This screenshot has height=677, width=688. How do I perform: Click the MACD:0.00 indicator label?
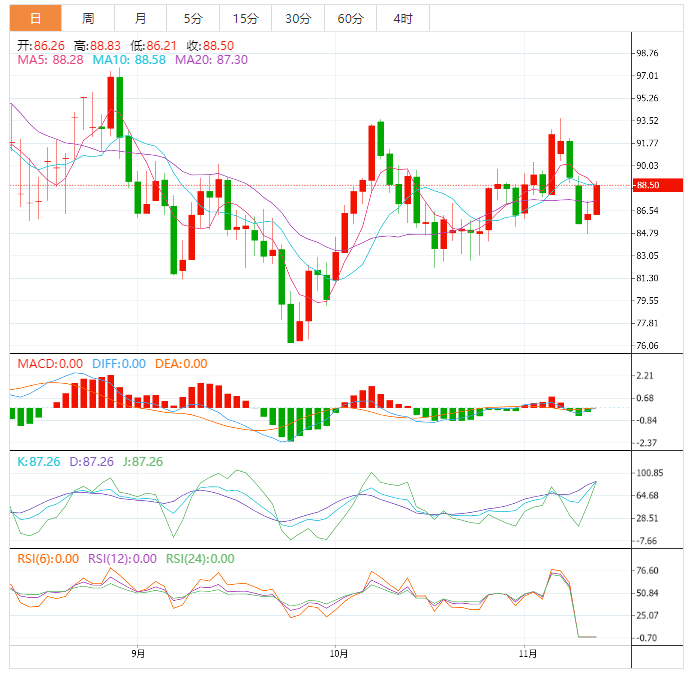coord(50,364)
